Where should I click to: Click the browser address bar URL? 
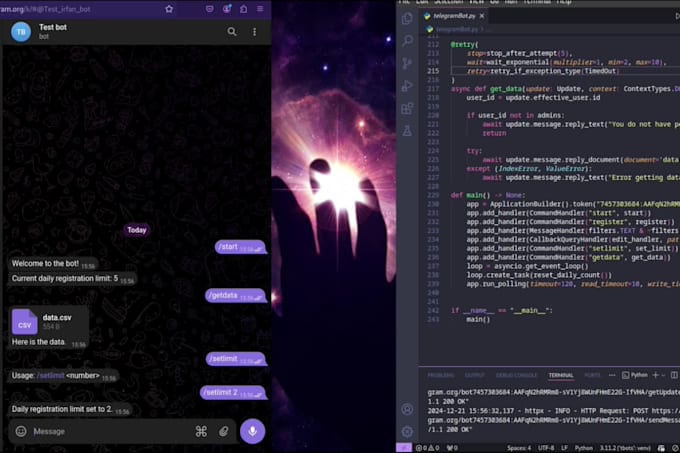coord(46,9)
